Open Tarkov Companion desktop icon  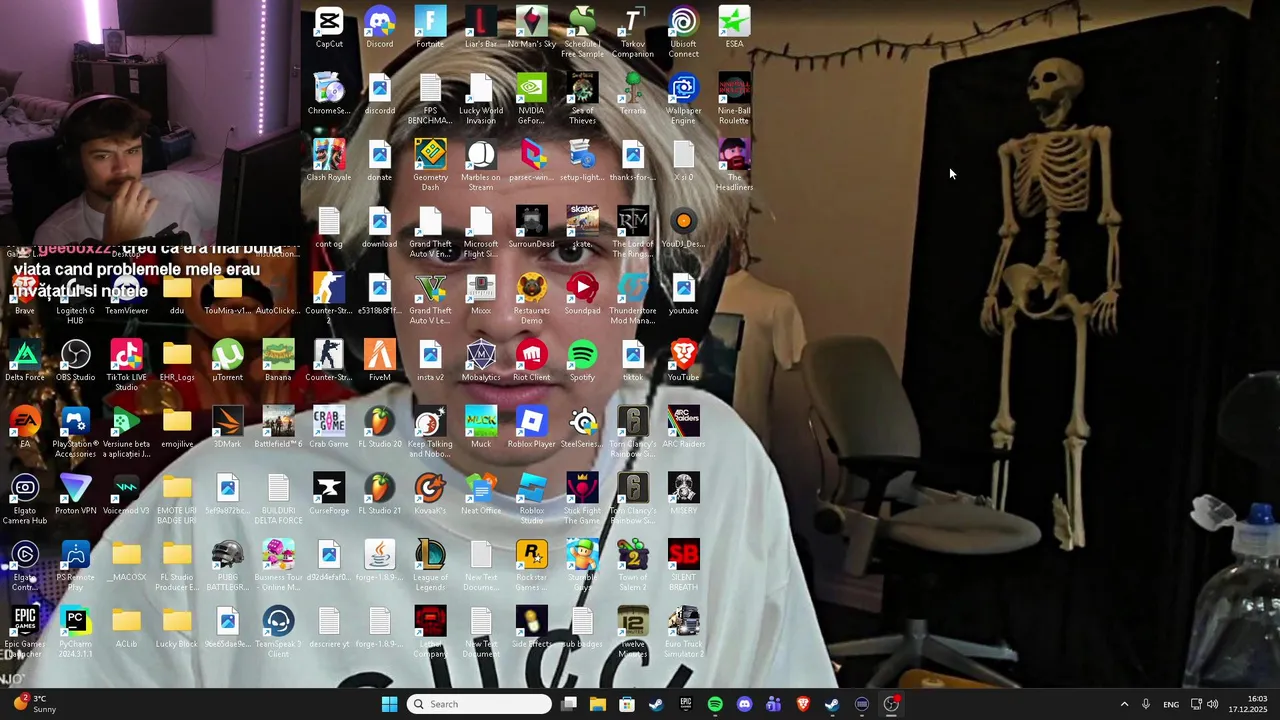click(633, 32)
